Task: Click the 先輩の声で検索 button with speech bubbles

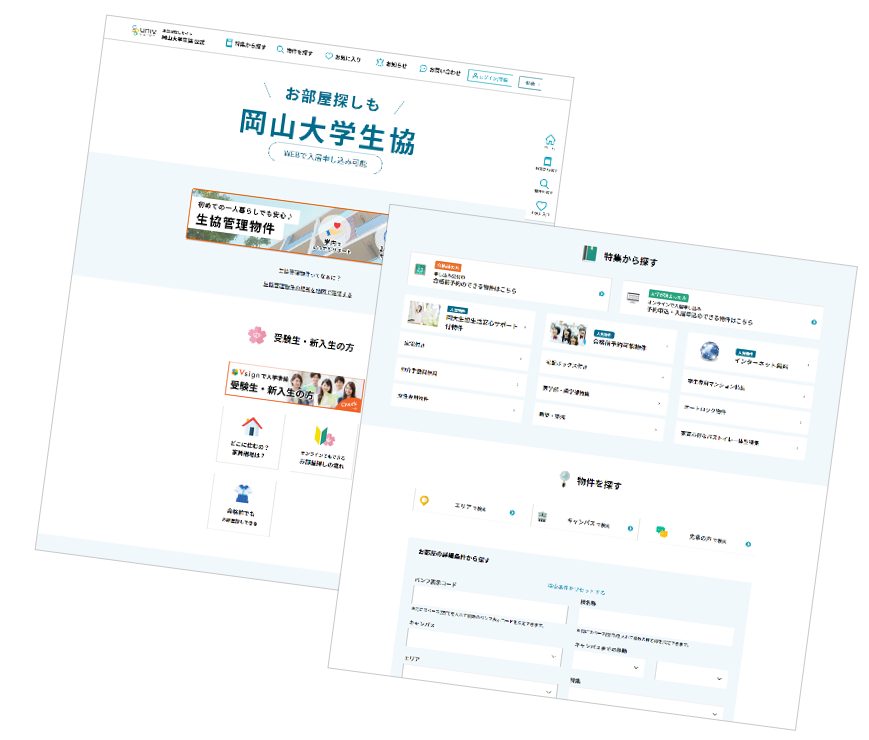Action: [703, 538]
